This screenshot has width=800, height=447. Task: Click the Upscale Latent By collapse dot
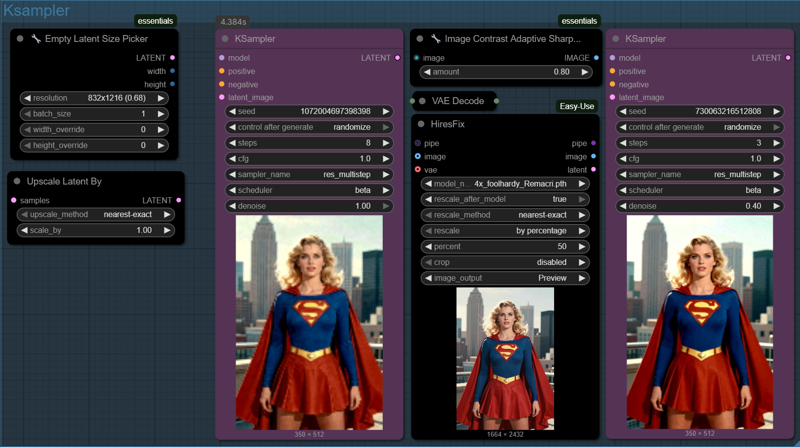click(x=18, y=182)
